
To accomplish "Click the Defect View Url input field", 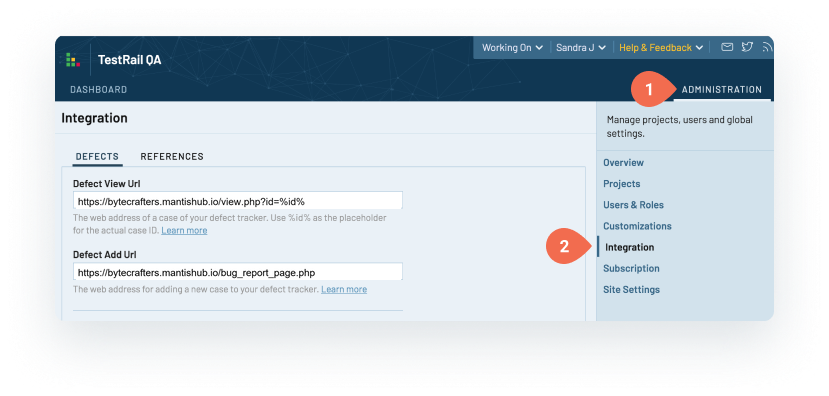I will [x=237, y=201].
